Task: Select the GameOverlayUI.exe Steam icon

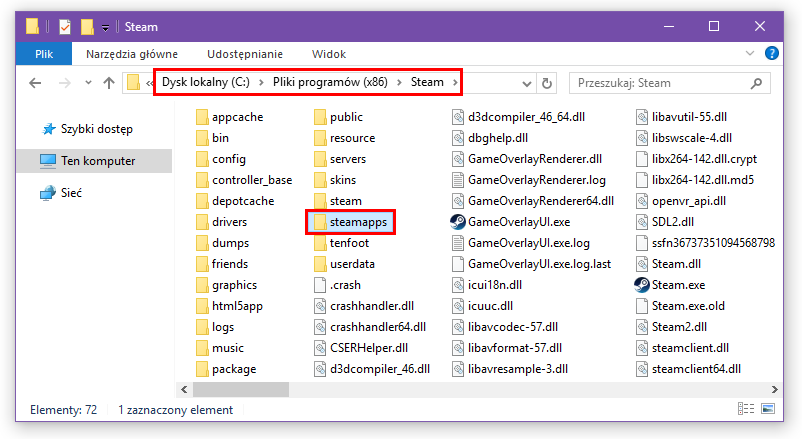Action: tap(459, 222)
